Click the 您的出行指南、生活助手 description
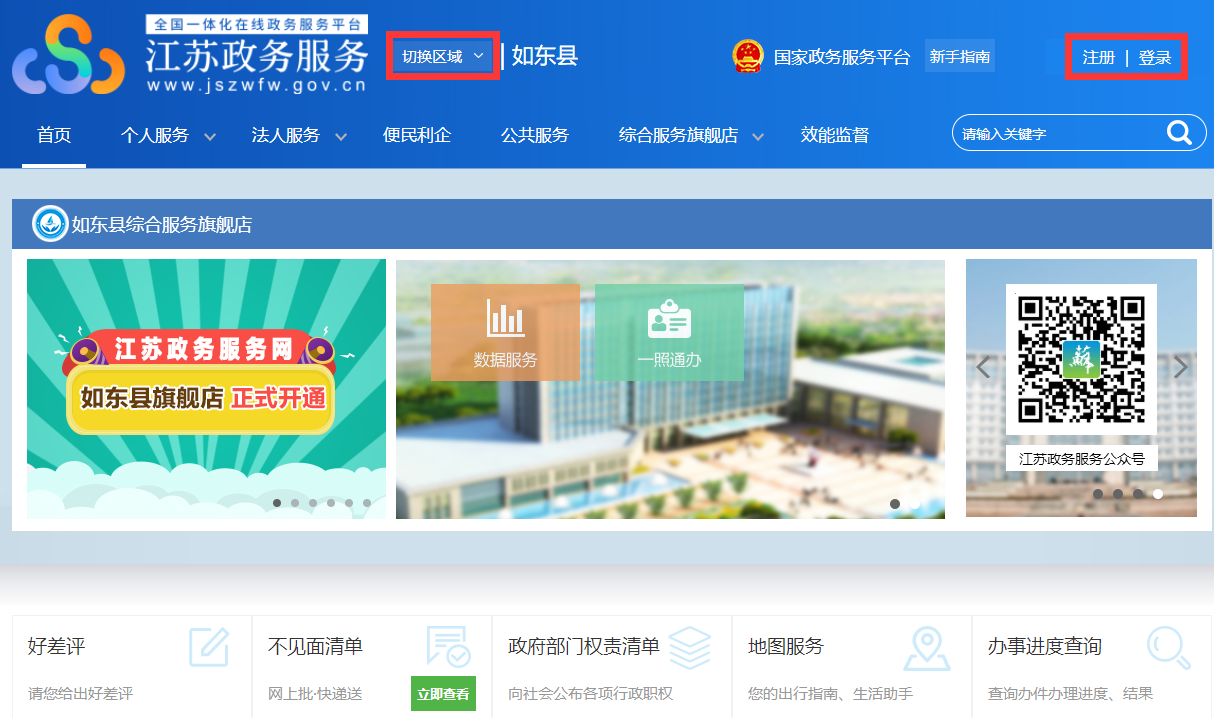 click(x=830, y=693)
